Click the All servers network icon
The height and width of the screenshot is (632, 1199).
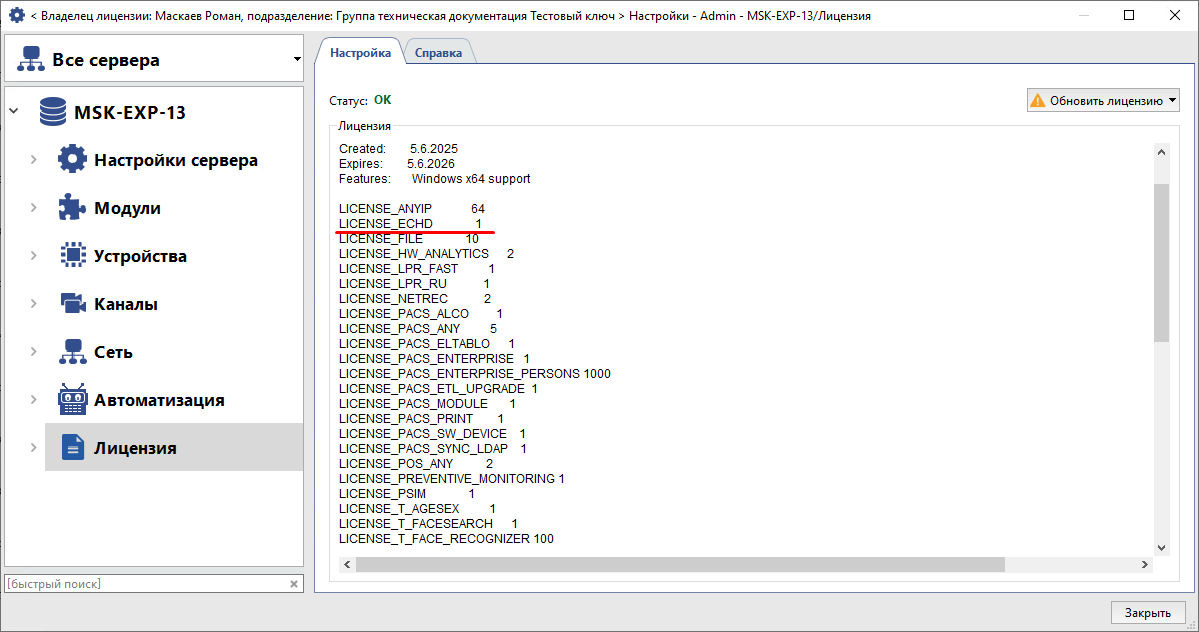point(31,59)
